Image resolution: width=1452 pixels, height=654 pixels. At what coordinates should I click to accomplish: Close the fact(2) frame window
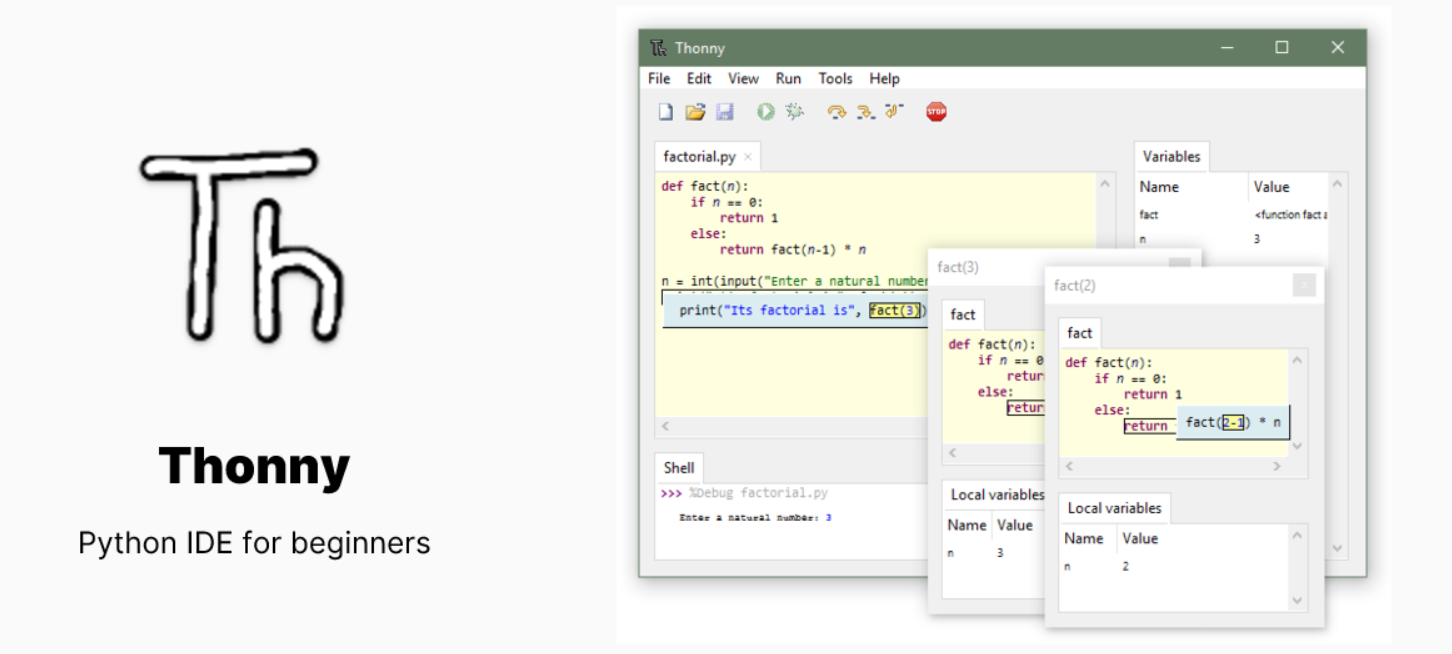click(x=1304, y=285)
